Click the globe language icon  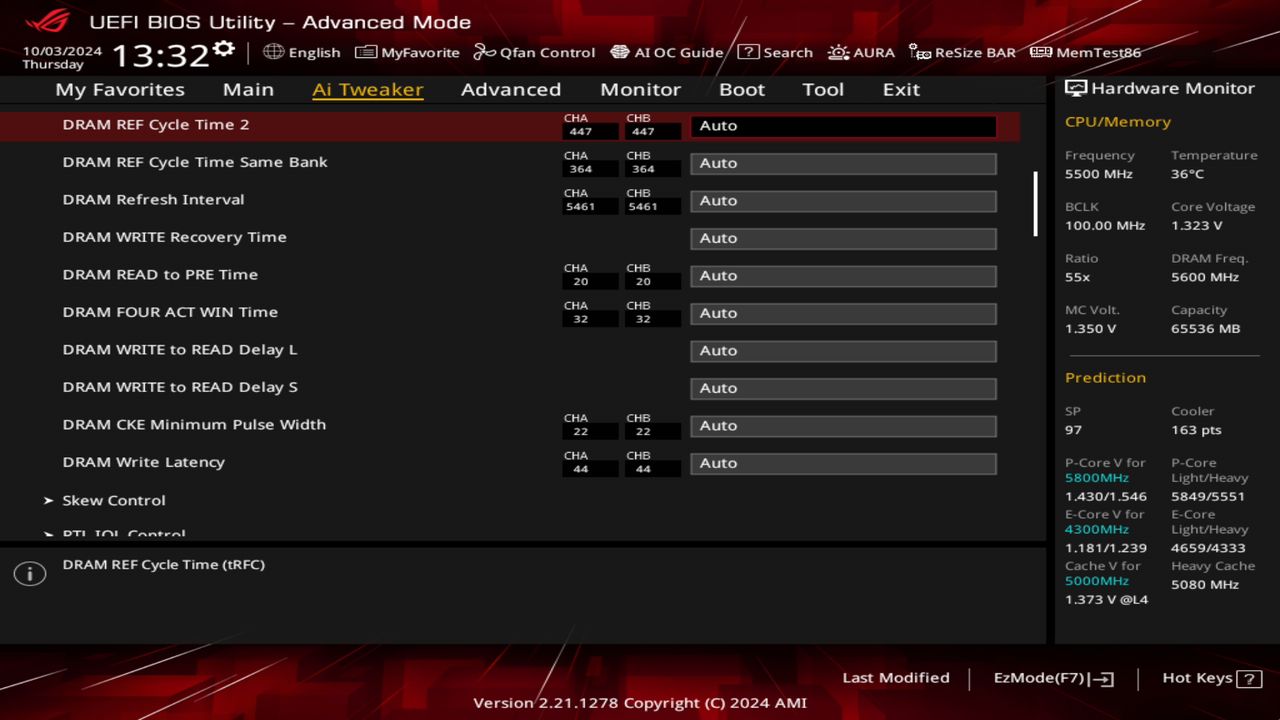point(273,52)
